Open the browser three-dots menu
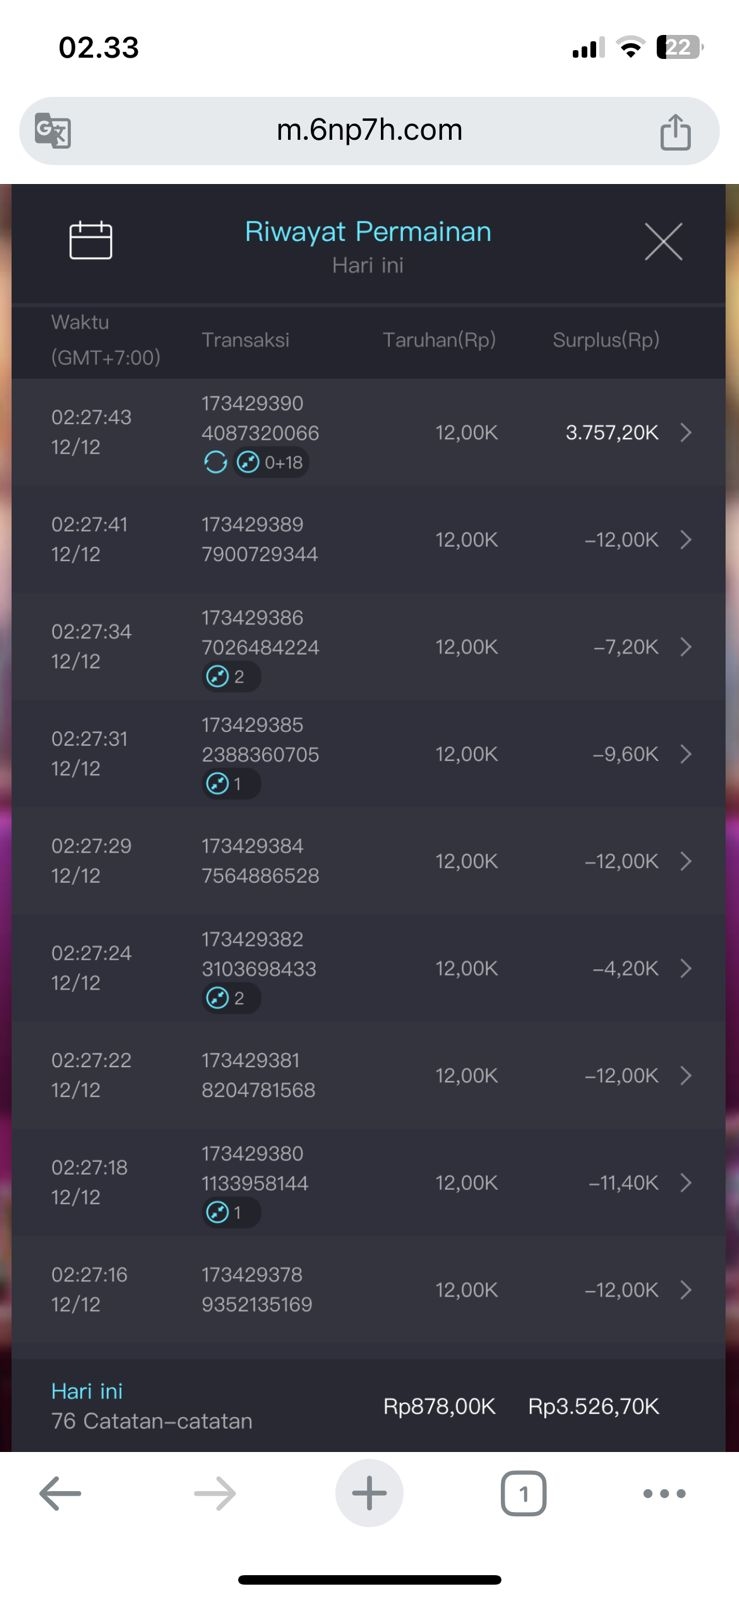The width and height of the screenshot is (739, 1600). (664, 1494)
